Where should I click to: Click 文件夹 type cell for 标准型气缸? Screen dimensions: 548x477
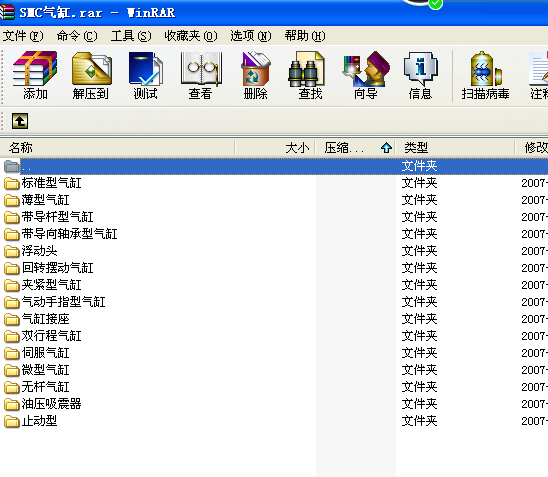point(419,183)
